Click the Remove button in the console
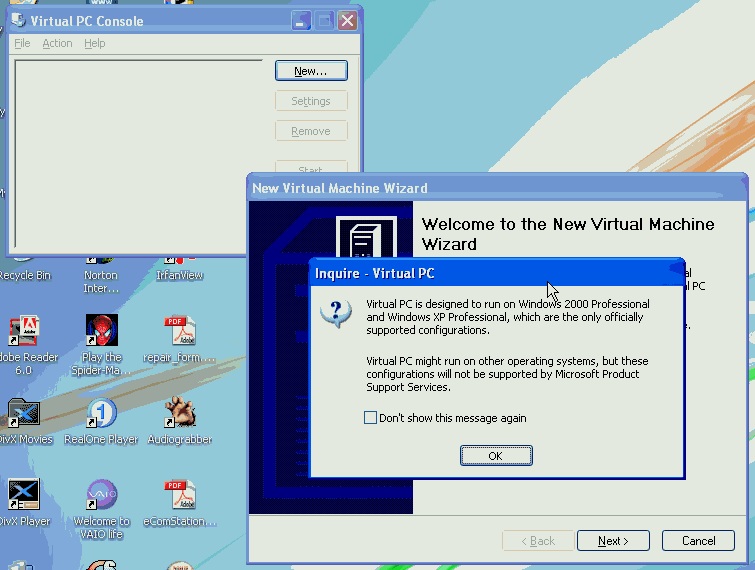The image size is (755, 570). pyautogui.click(x=311, y=131)
